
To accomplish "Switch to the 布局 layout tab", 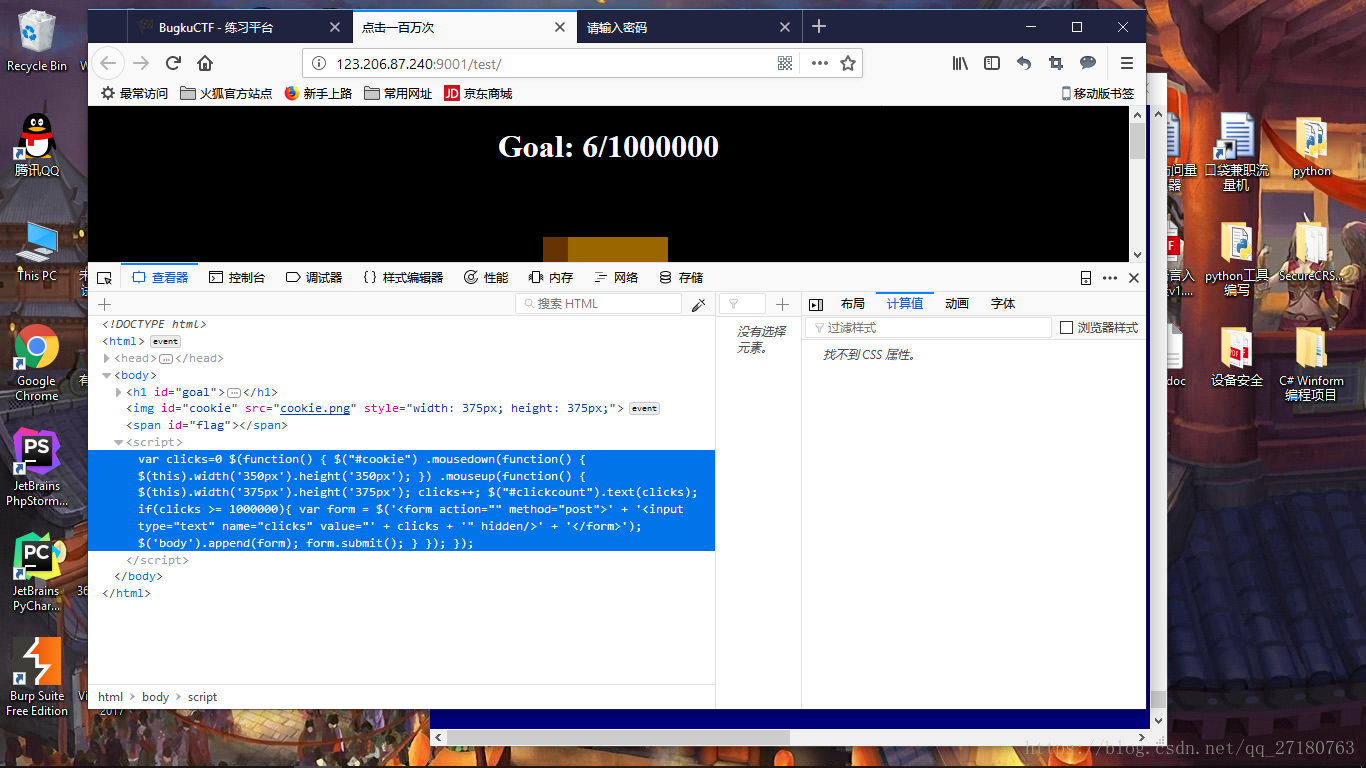I will [853, 304].
